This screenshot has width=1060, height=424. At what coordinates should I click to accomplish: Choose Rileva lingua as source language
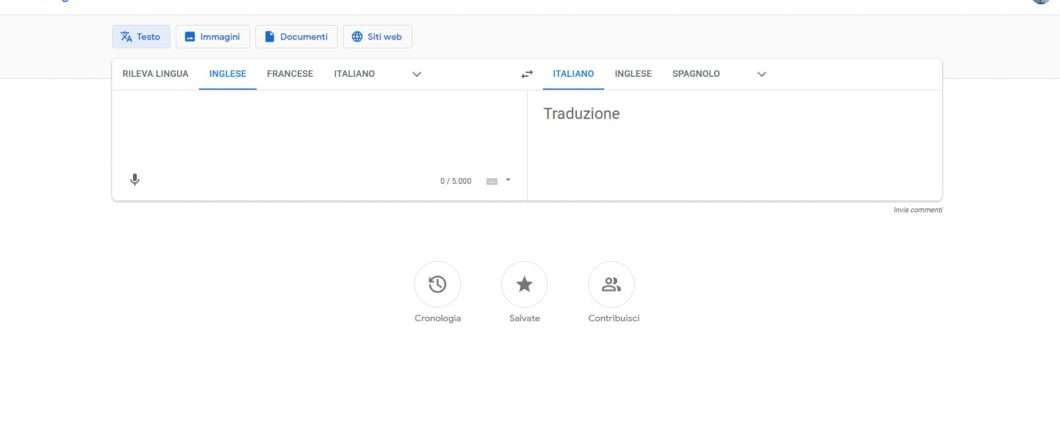[x=155, y=74]
